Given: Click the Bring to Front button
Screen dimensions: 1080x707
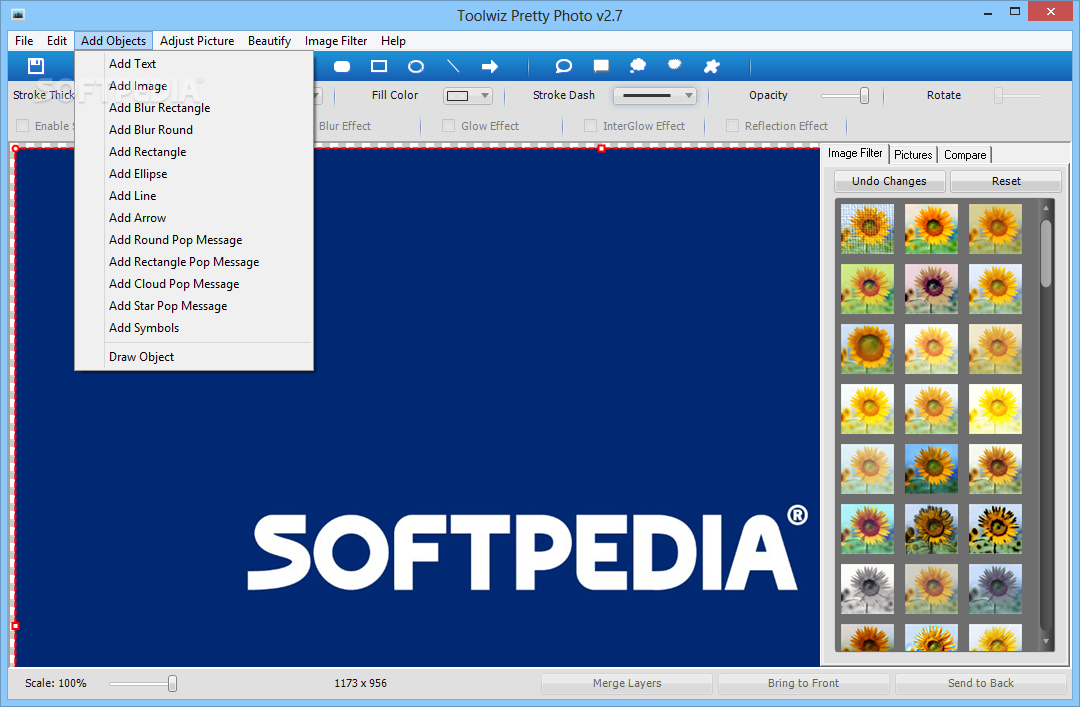Looking at the screenshot, I should click(803, 683).
